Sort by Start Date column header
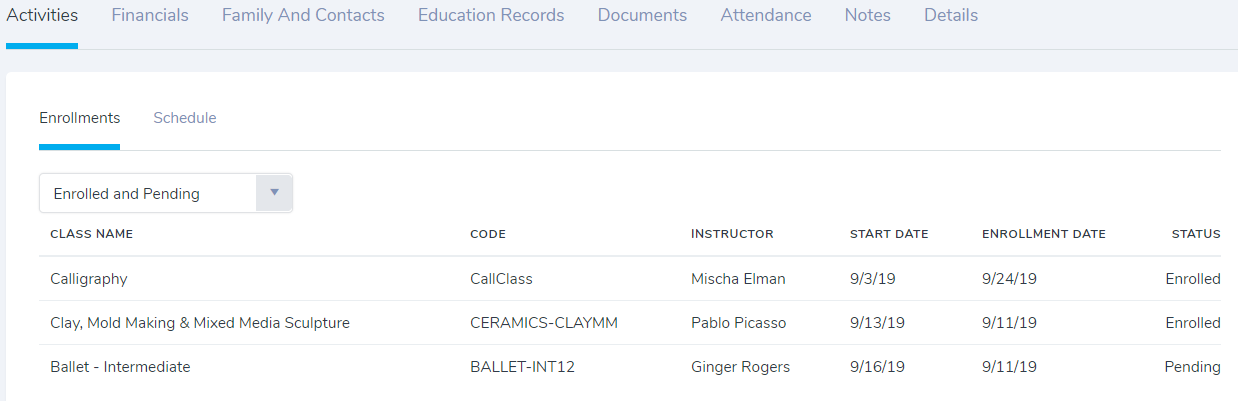The image size is (1238, 401). (889, 234)
